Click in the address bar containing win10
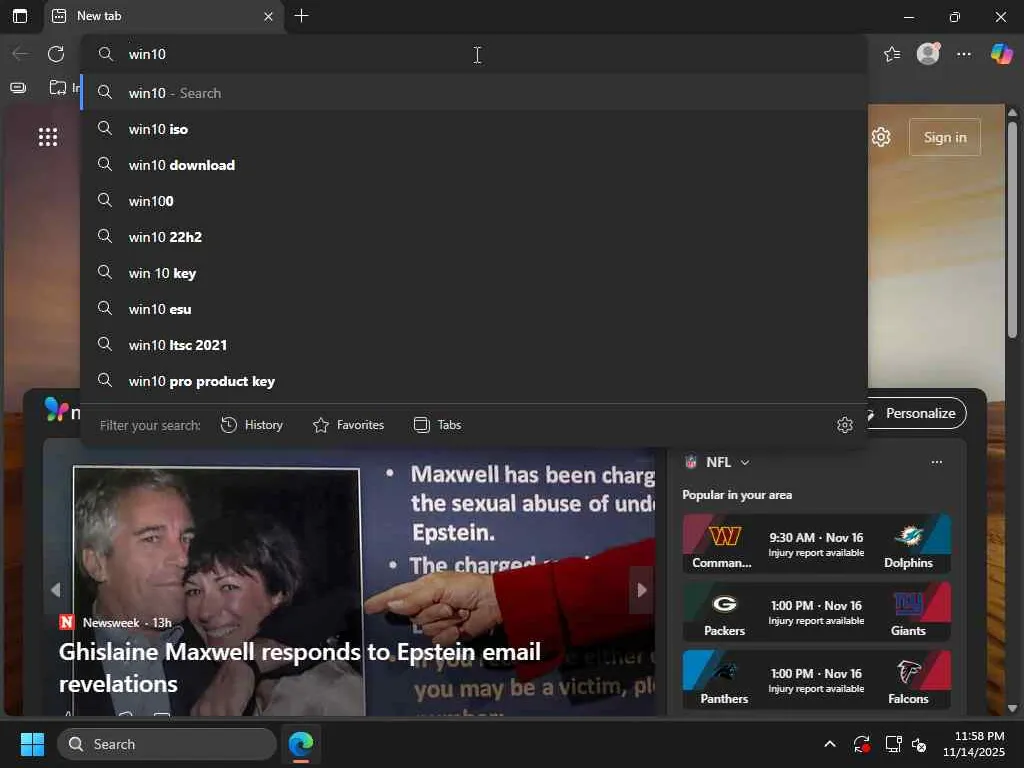The image size is (1024, 768). point(474,54)
